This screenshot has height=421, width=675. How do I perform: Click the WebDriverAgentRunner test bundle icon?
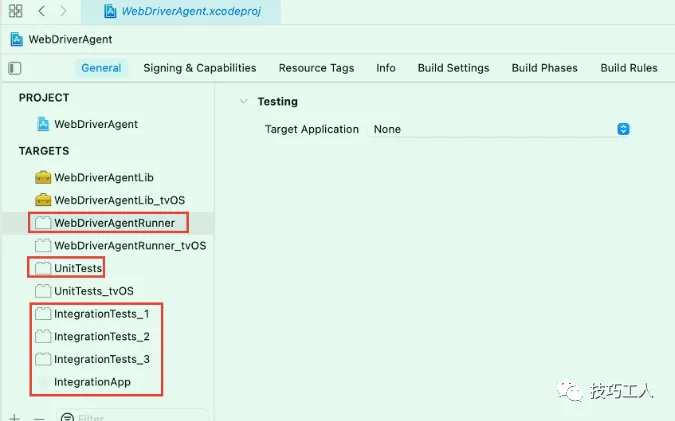click(x=43, y=223)
